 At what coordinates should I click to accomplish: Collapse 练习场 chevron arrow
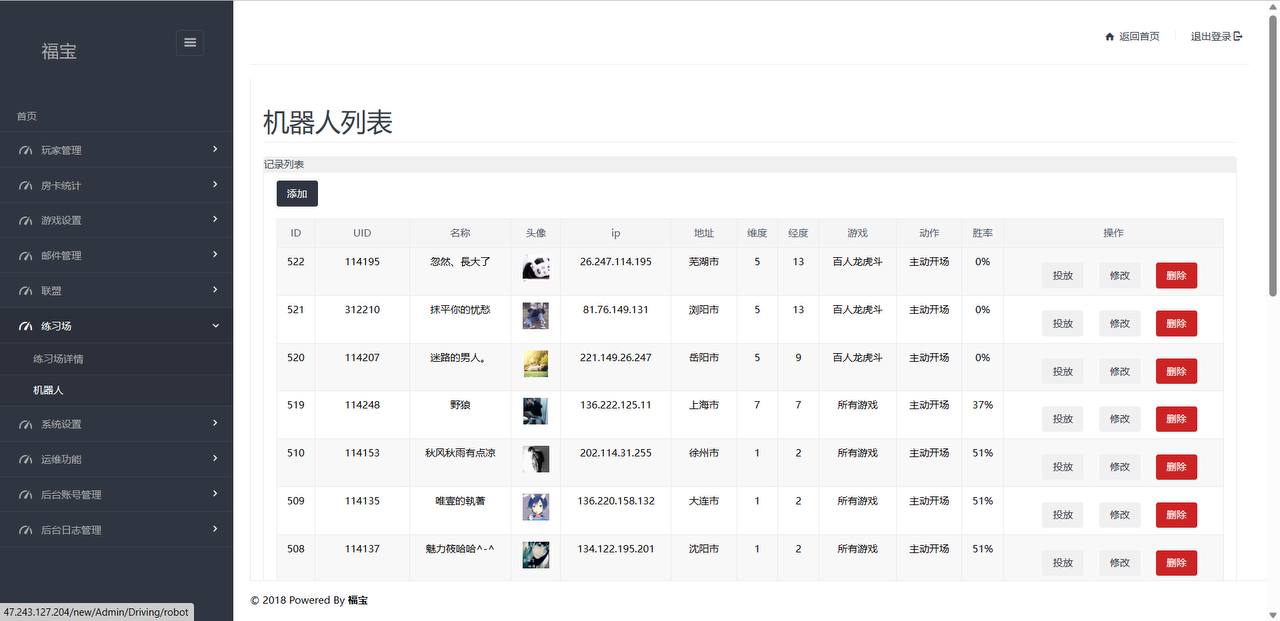coord(215,325)
